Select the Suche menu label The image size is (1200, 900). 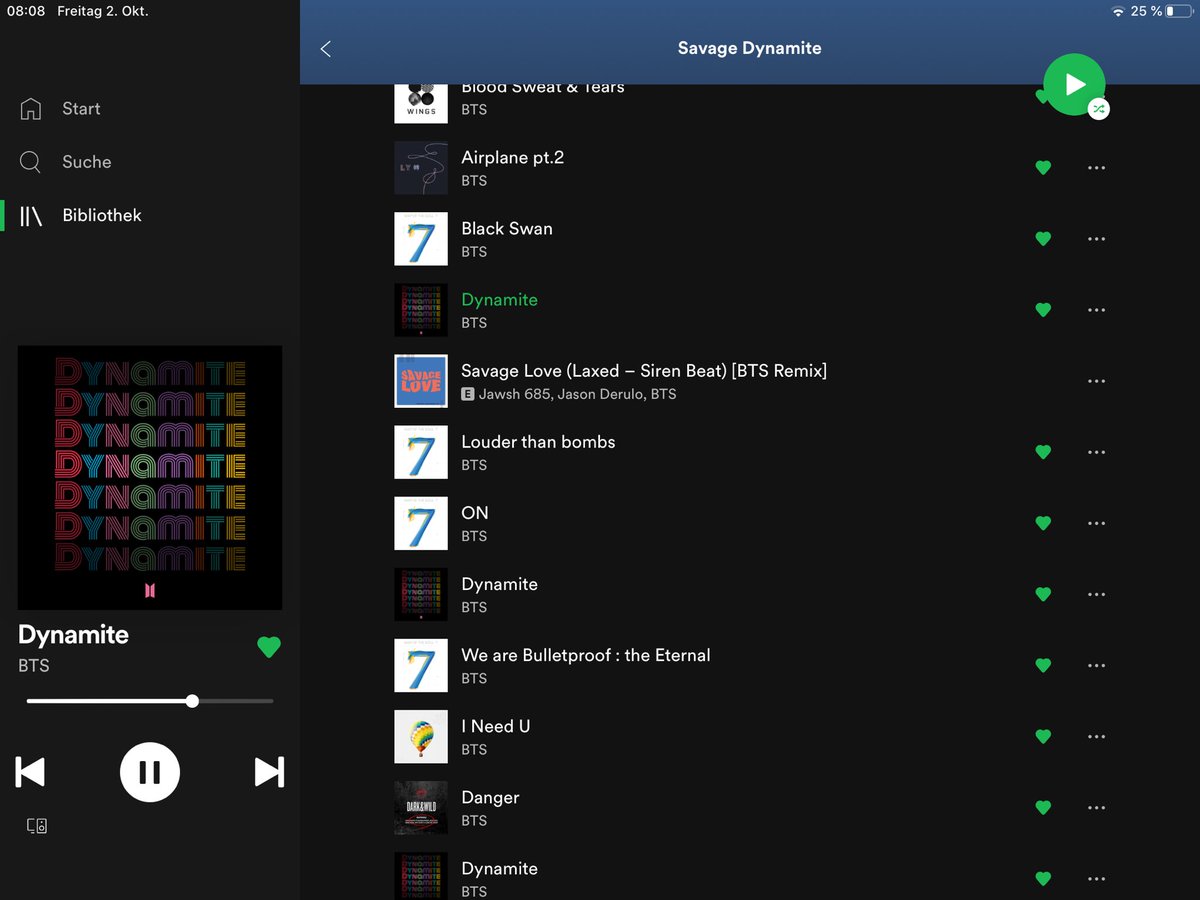click(x=87, y=162)
